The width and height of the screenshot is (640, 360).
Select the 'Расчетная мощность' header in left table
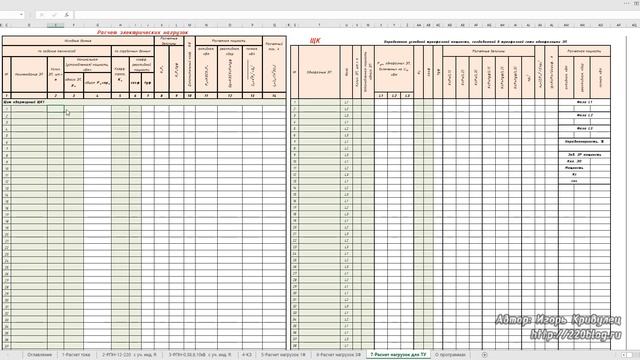(x=229, y=41)
